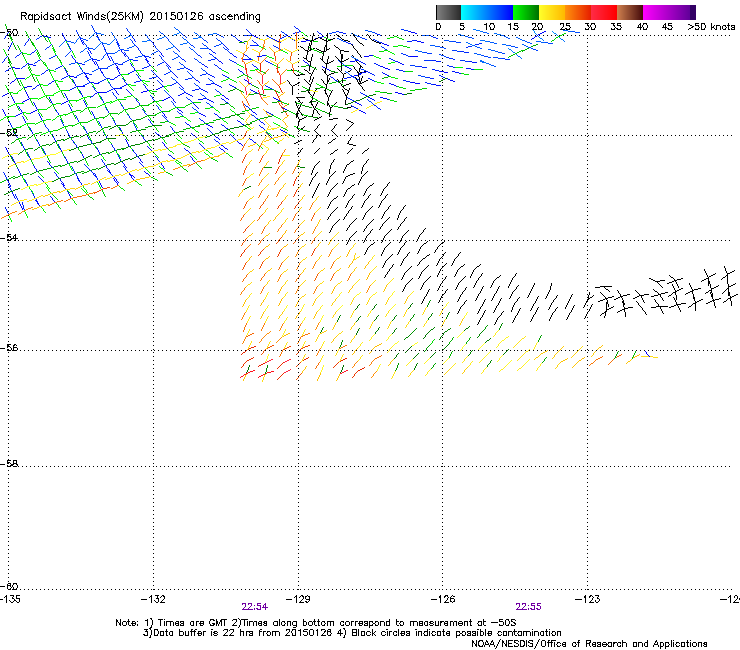This screenshot has height=650, width=740.
Task: Click the '>50 knots' legend label
Action: pyautogui.click(x=711, y=26)
